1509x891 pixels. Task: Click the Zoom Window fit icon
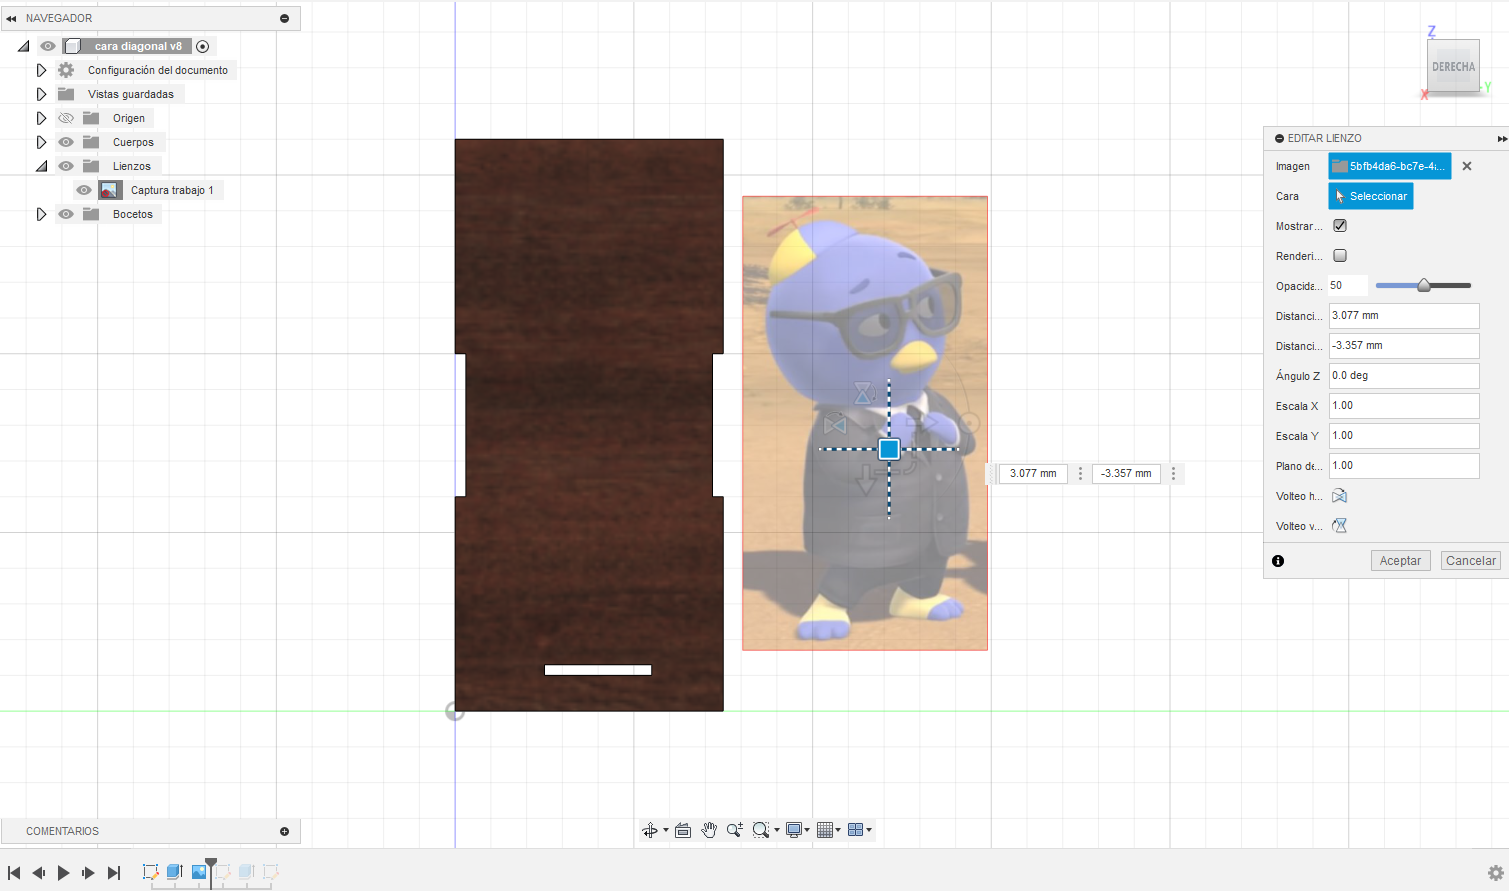point(761,830)
